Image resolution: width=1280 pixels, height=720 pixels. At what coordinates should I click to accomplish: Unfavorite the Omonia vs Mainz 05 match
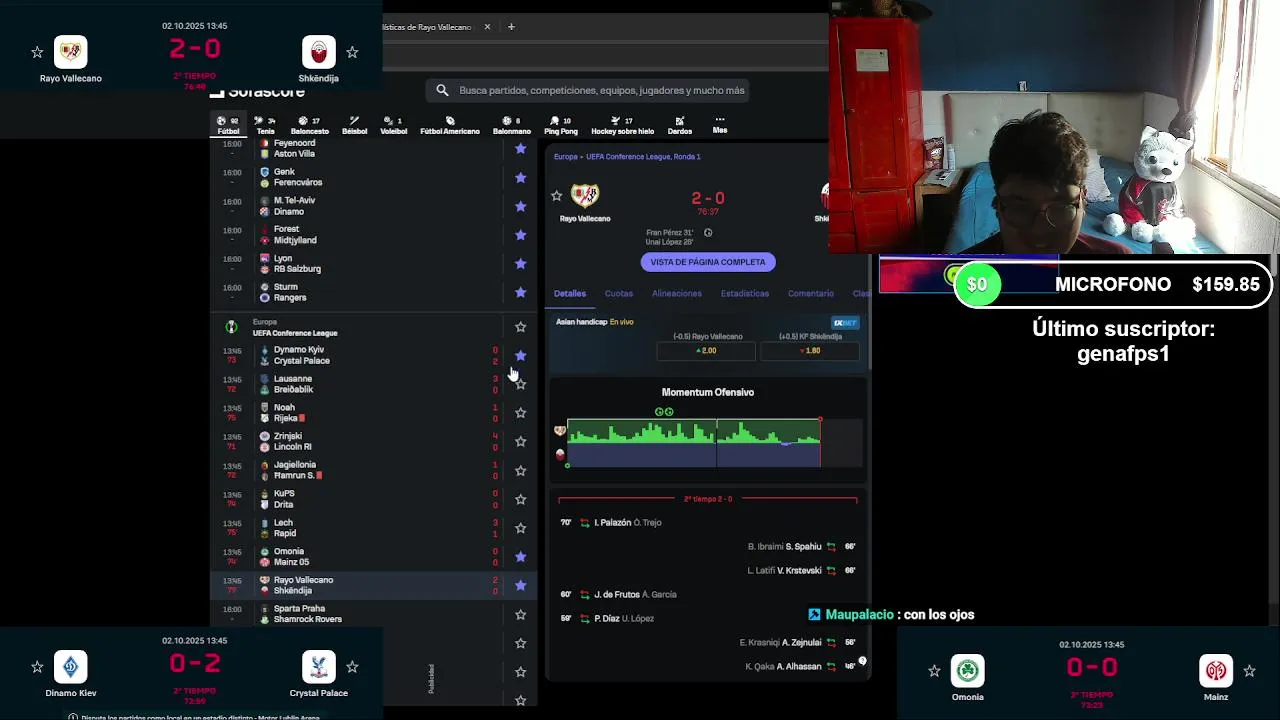pos(520,556)
